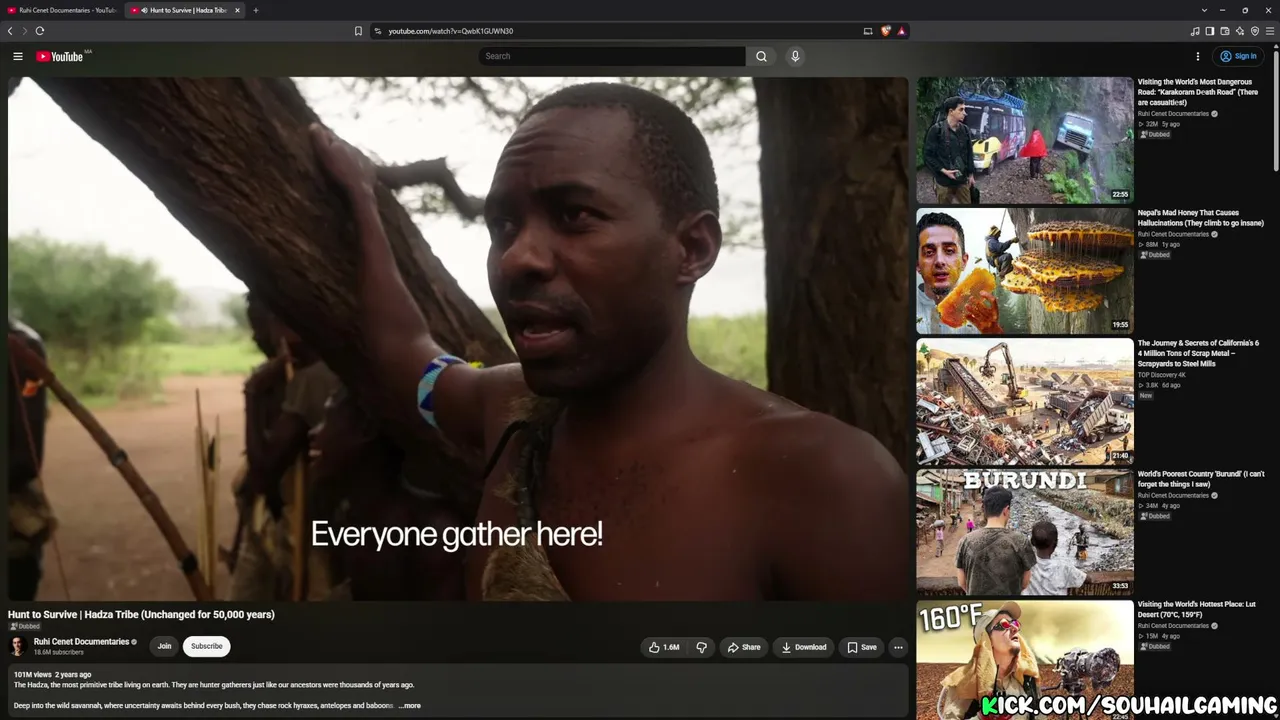Open Brave Rewards triangle icon
The width and height of the screenshot is (1280, 720).
(x=901, y=31)
